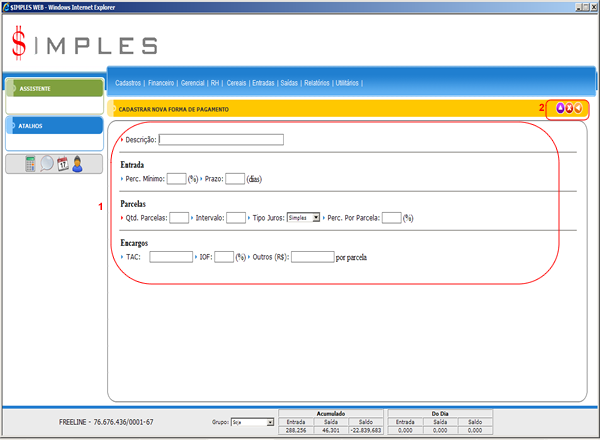The height and width of the screenshot is (440, 600).
Task: Open the Utilitários menu
Action: click(347, 83)
